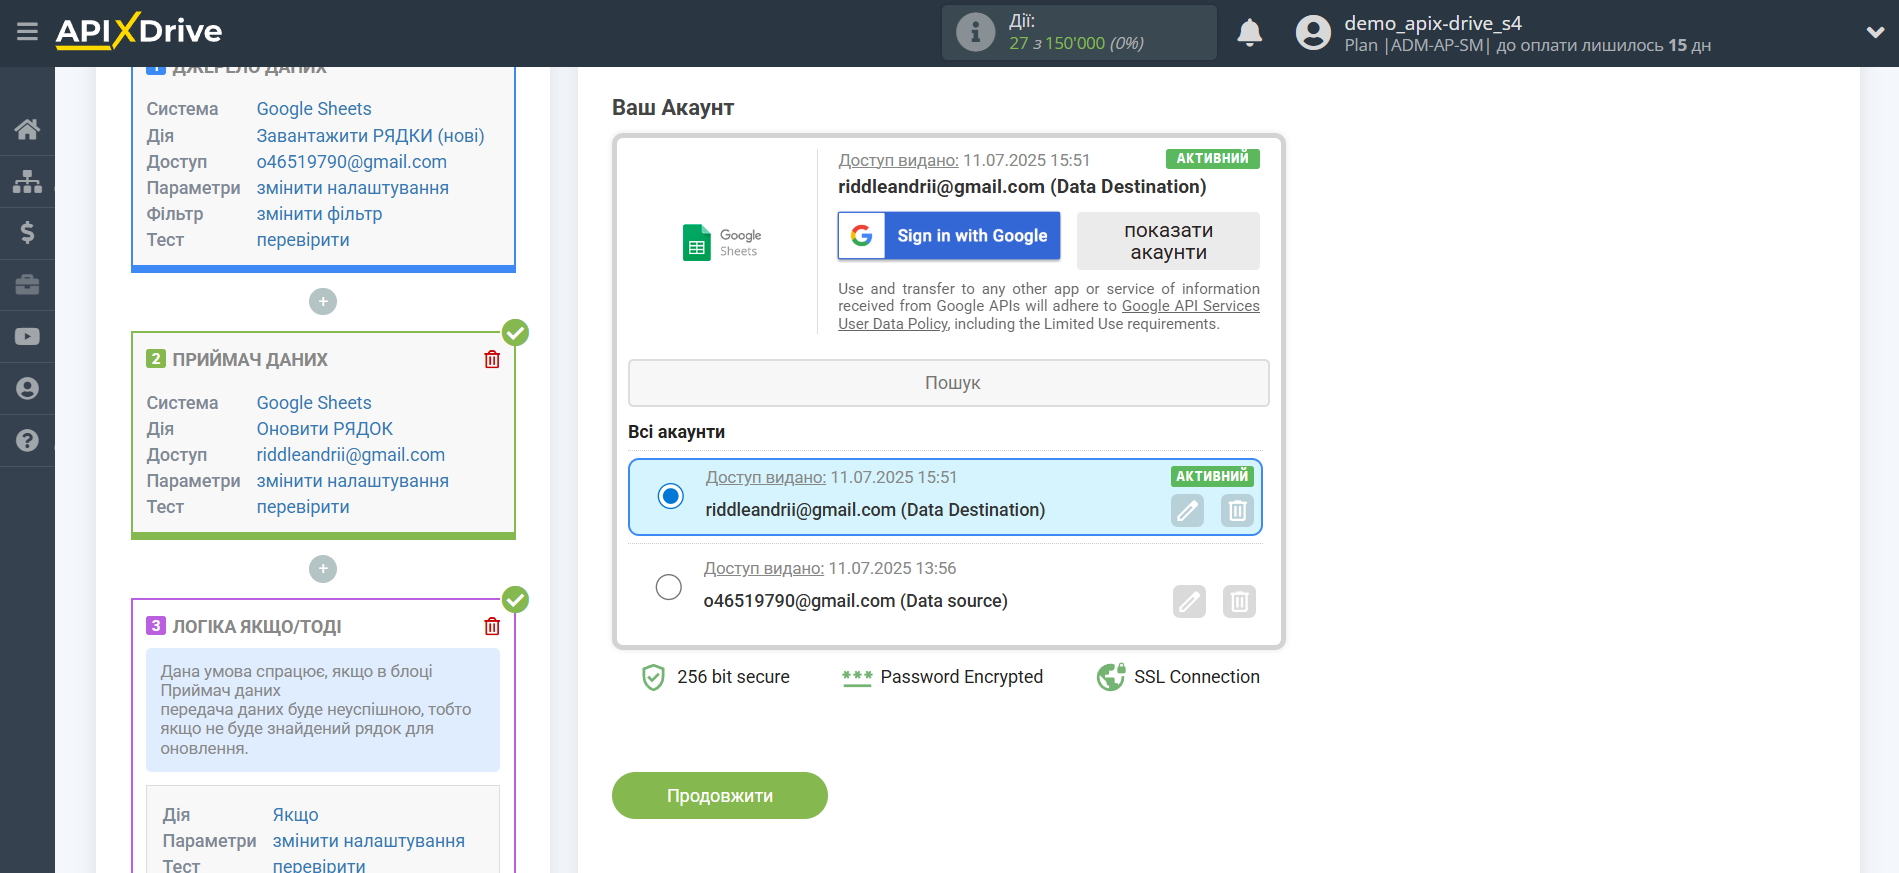This screenshot has width=1899, height=873.
Task: Click змінити налаштування in the logic block
Action: (x=369, y=841)
